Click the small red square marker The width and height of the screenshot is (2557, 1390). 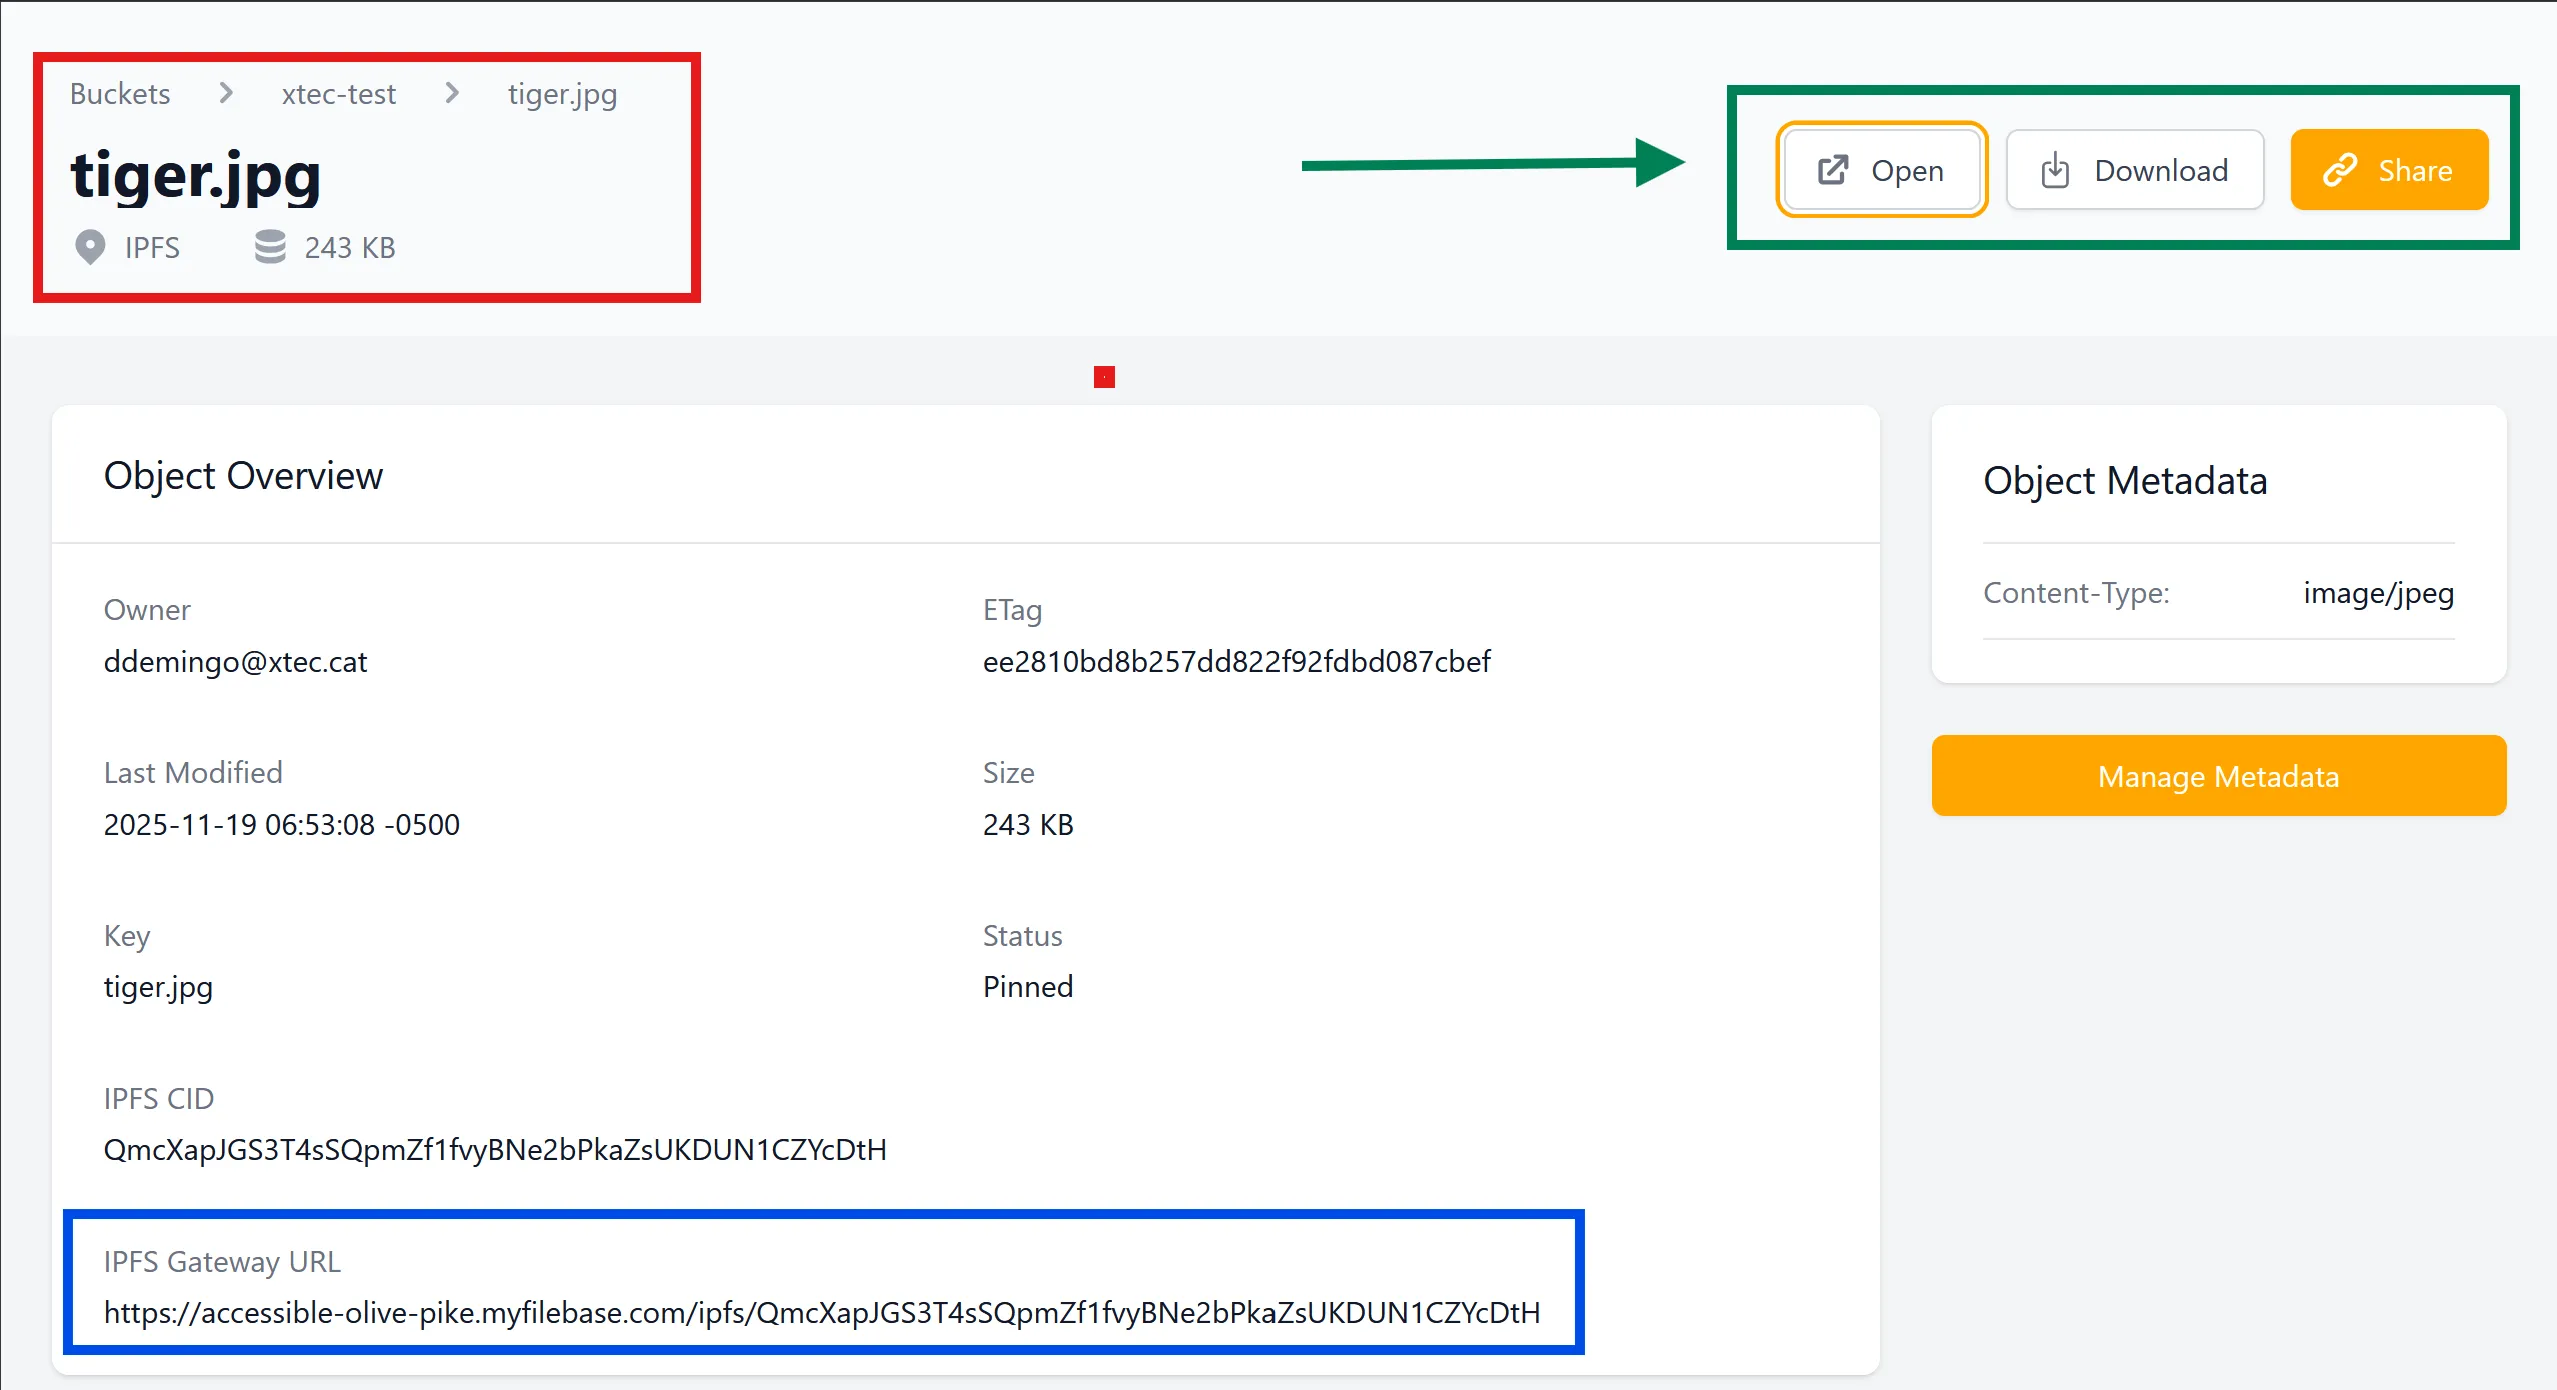(1104, 377)
